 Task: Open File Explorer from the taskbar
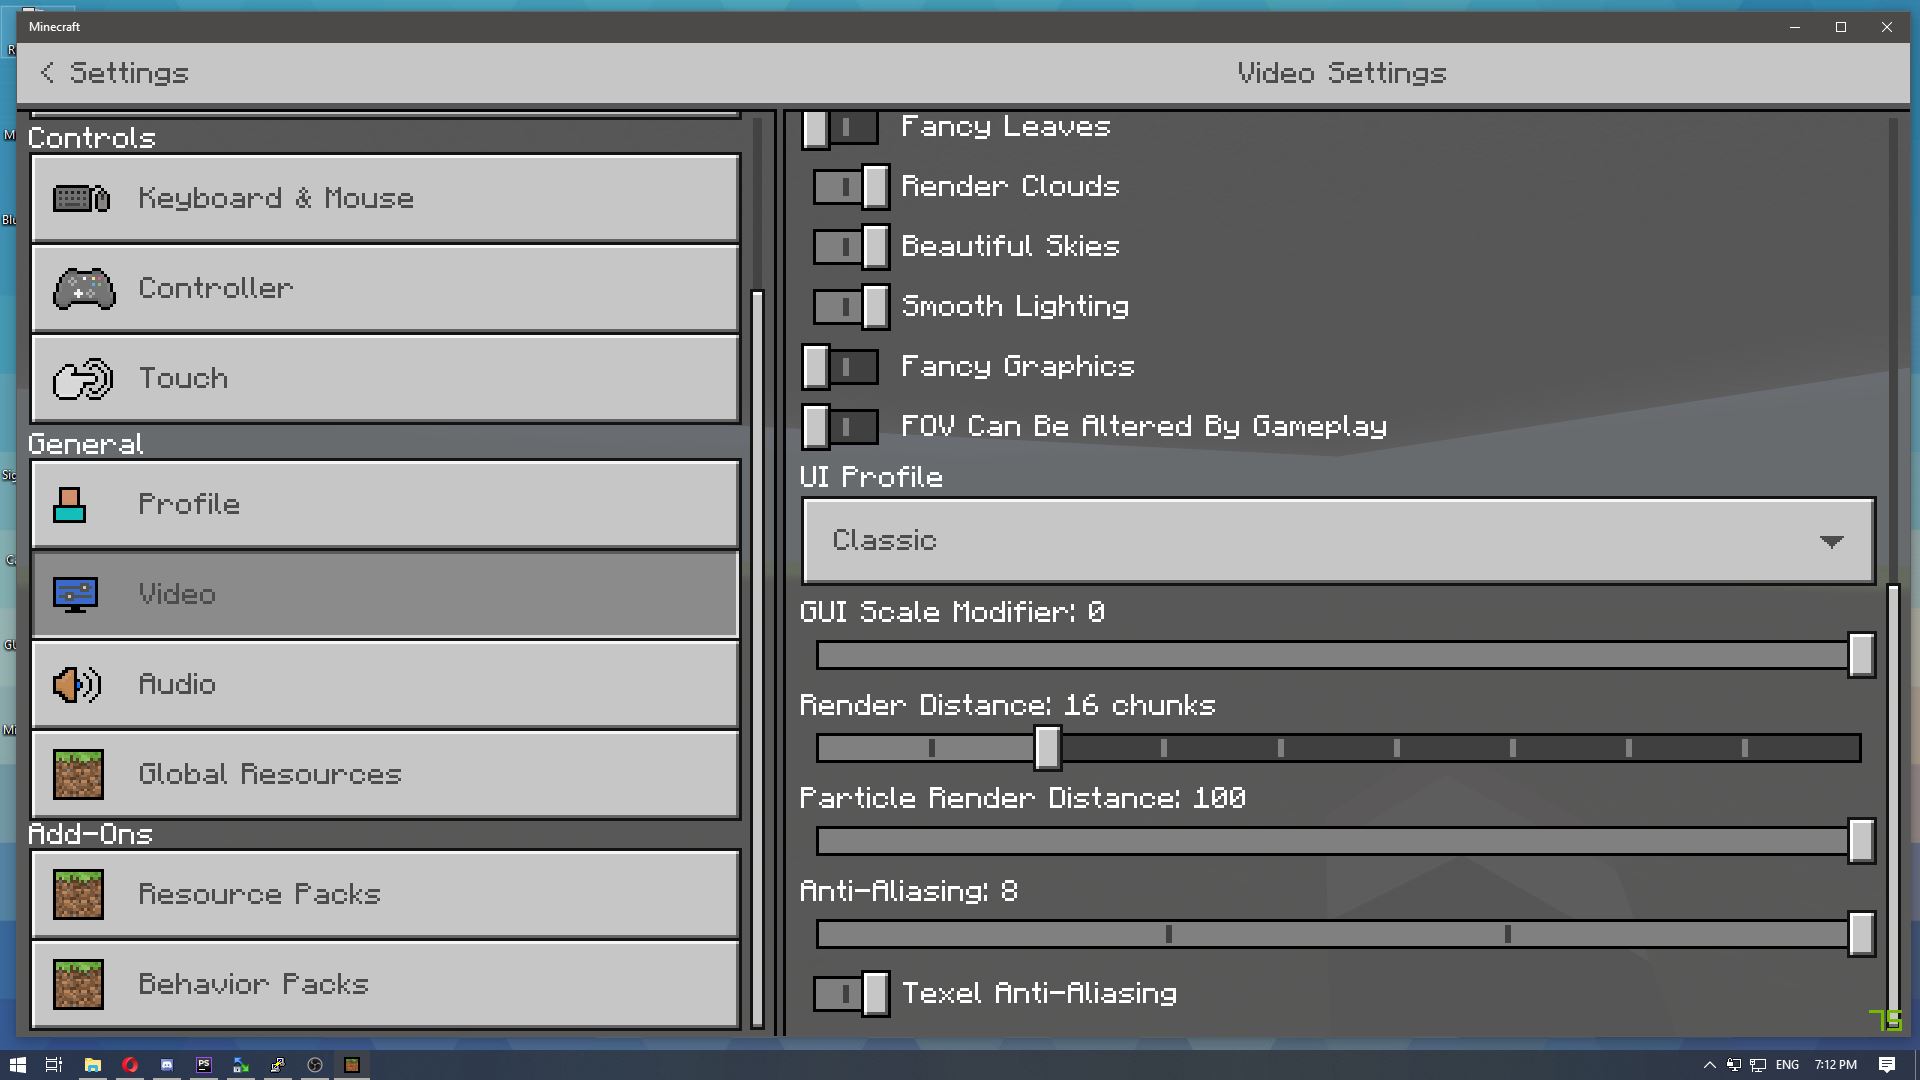coord(92,1065)
